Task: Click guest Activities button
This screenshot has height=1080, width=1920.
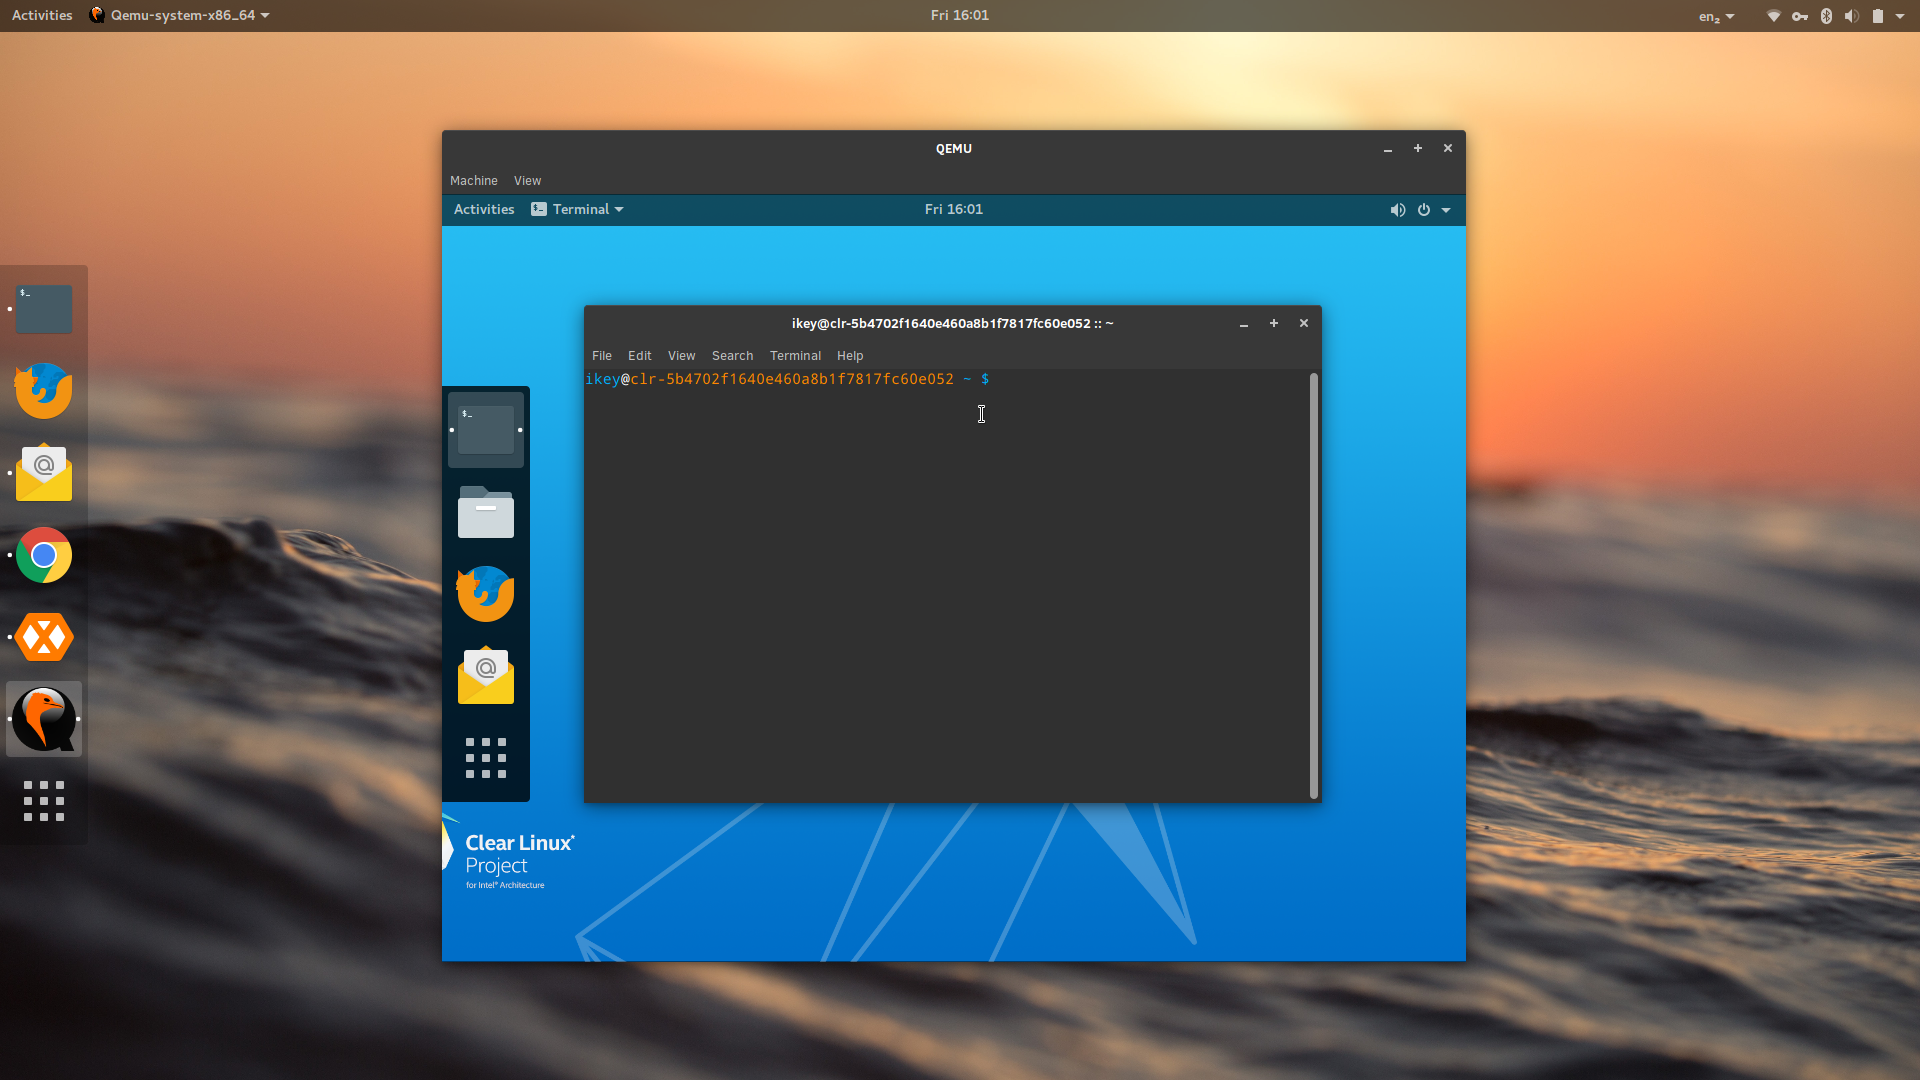Action: point(484,209)
